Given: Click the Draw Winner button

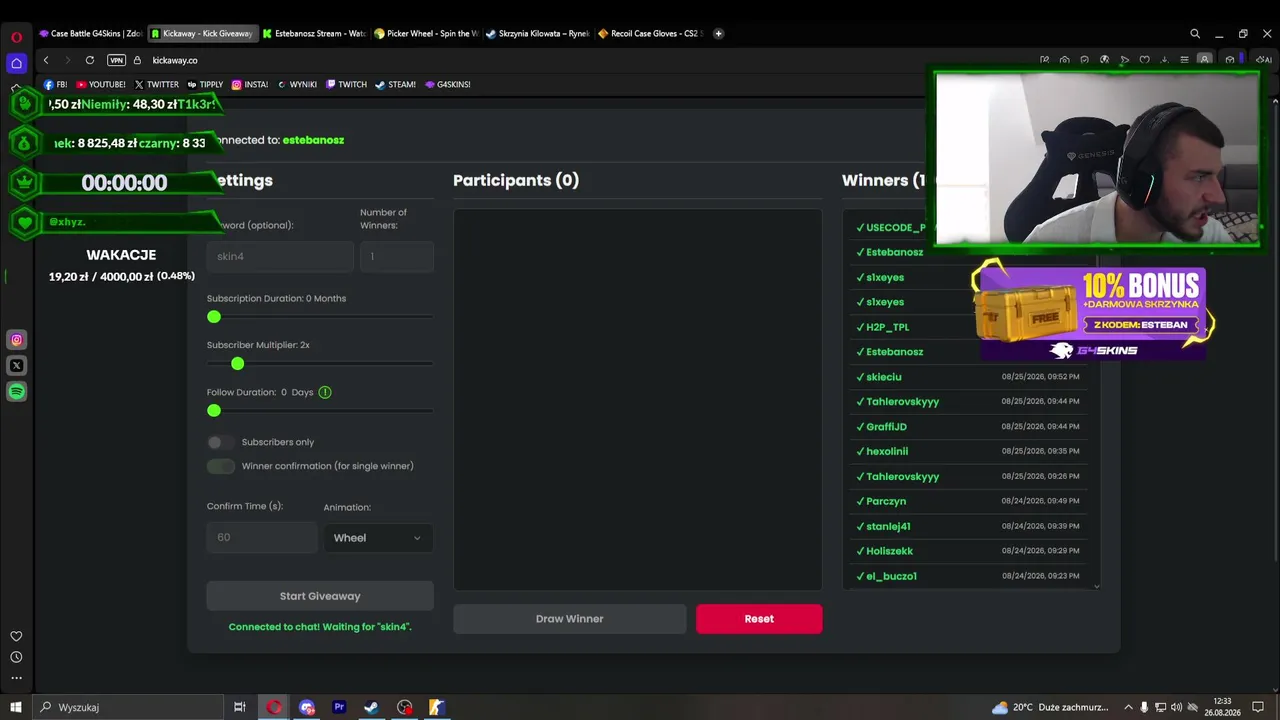Looking at the screenshot, I should tap(570, 619).
